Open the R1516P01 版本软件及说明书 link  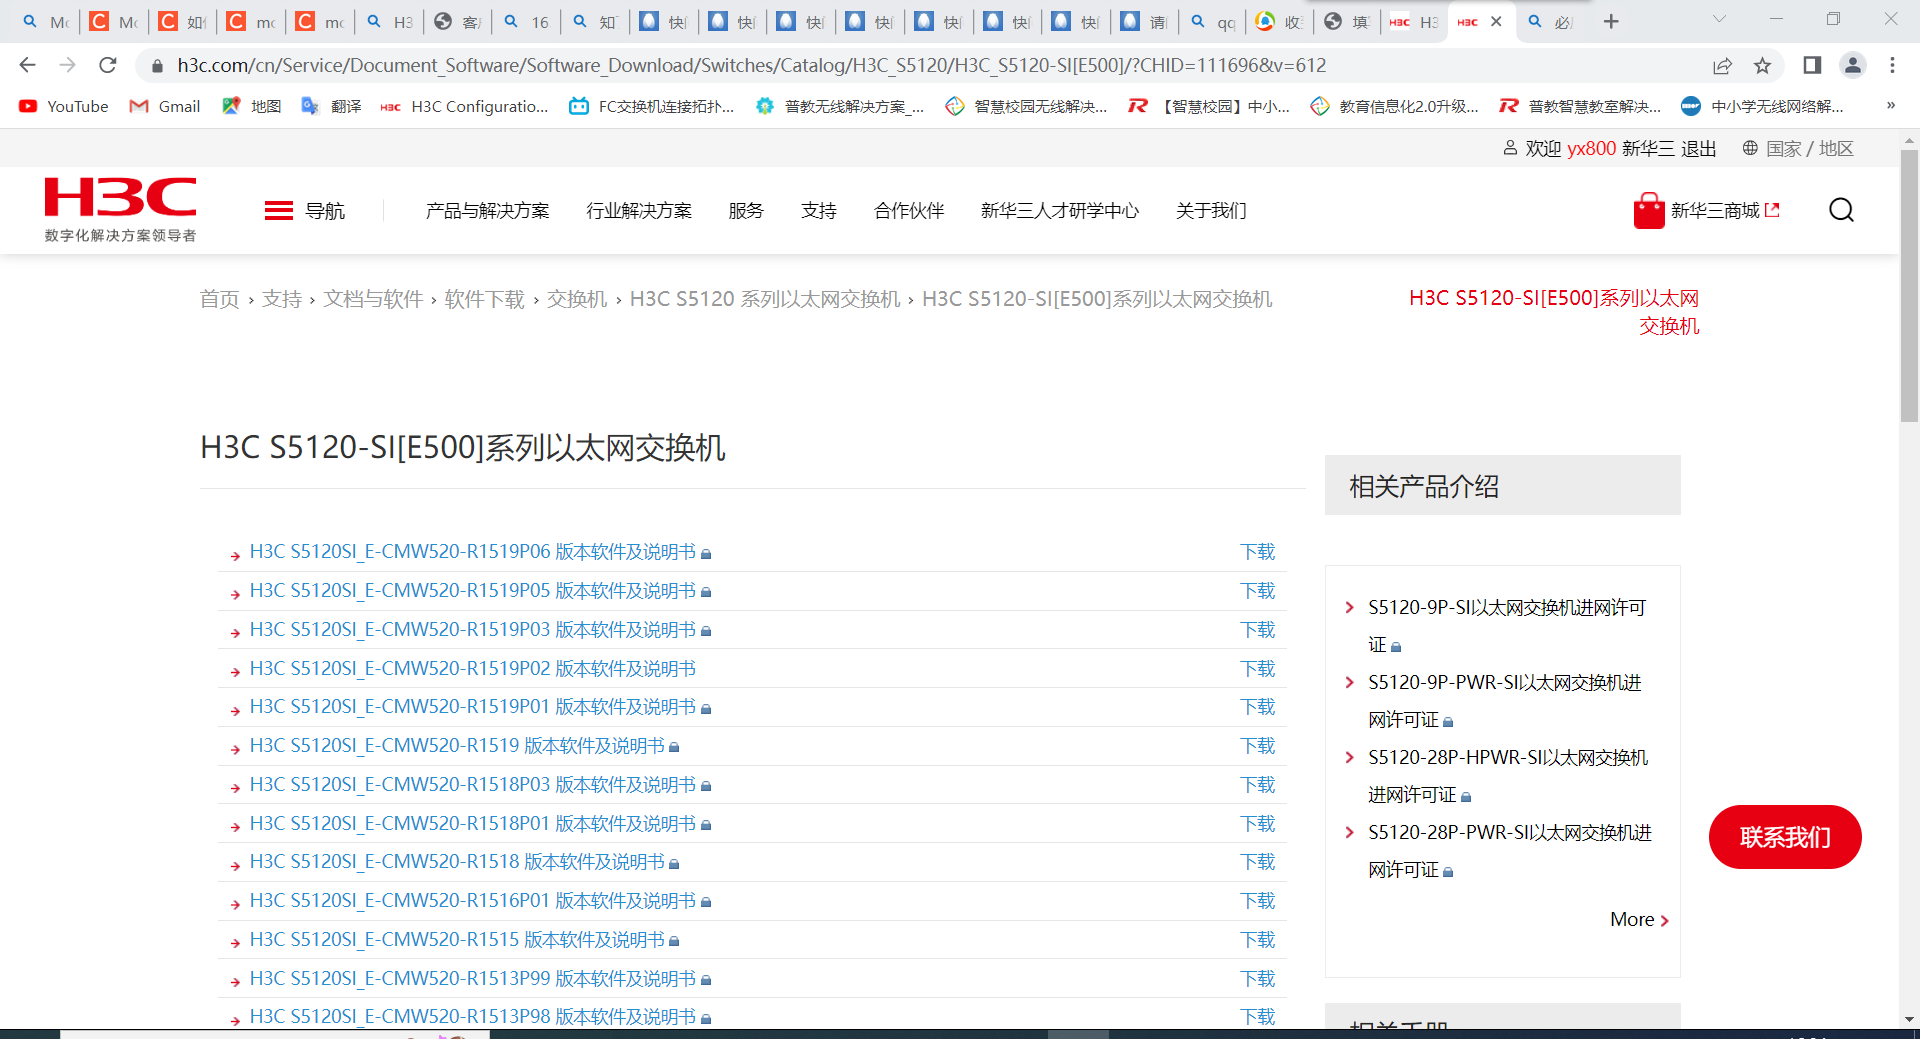coord(473,901)
